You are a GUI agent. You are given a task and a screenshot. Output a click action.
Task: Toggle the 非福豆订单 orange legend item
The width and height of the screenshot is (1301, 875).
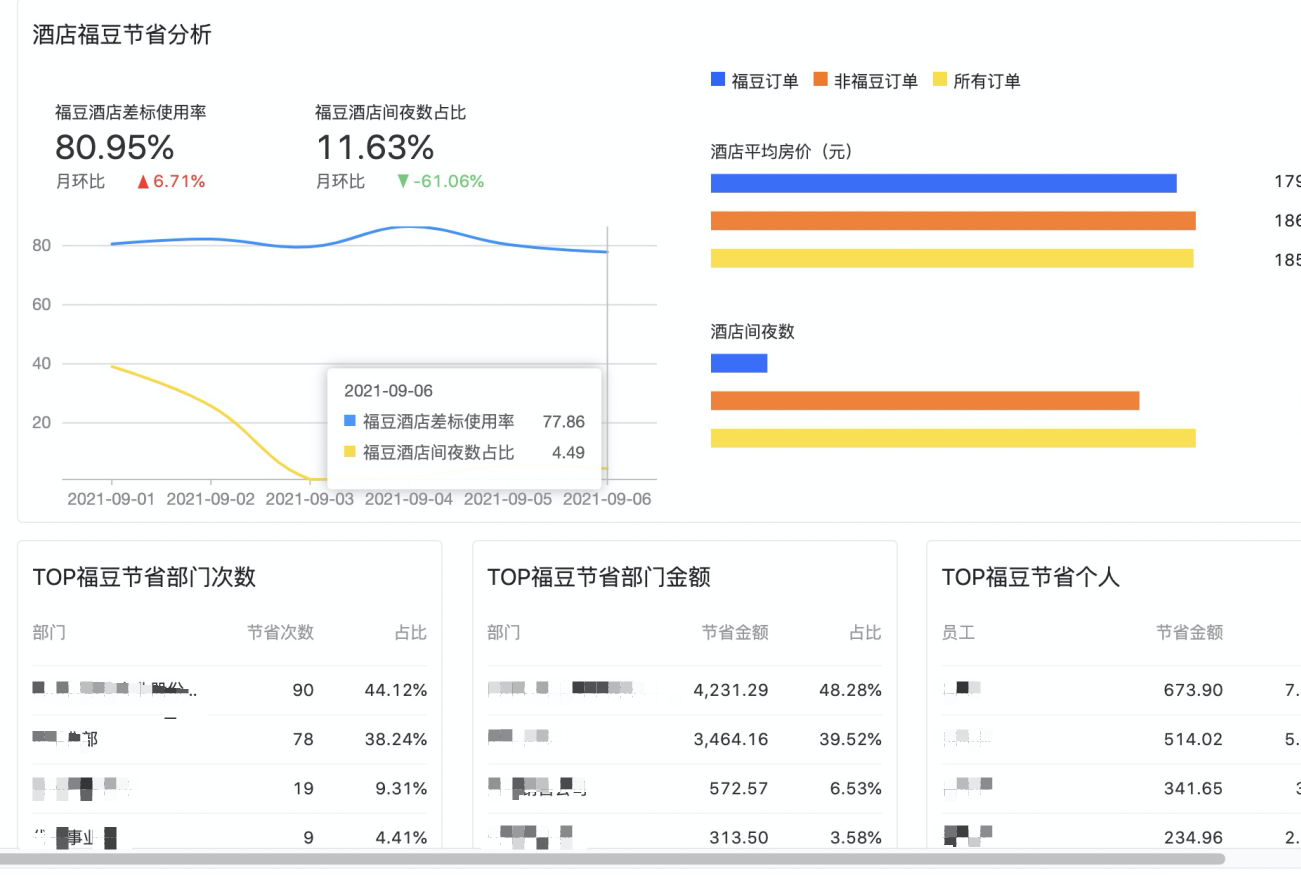pyautogui.click(x=865, y=81)
